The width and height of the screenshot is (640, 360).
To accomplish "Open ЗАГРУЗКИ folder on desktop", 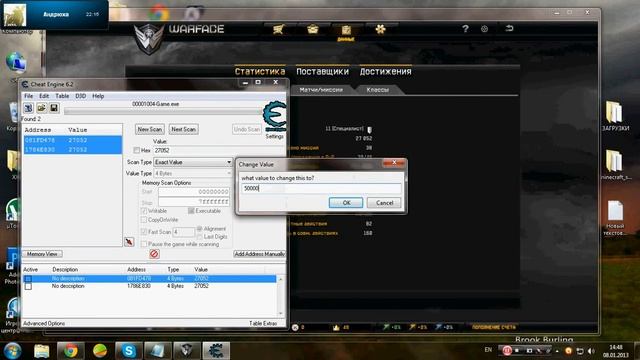I will point(615,116).
